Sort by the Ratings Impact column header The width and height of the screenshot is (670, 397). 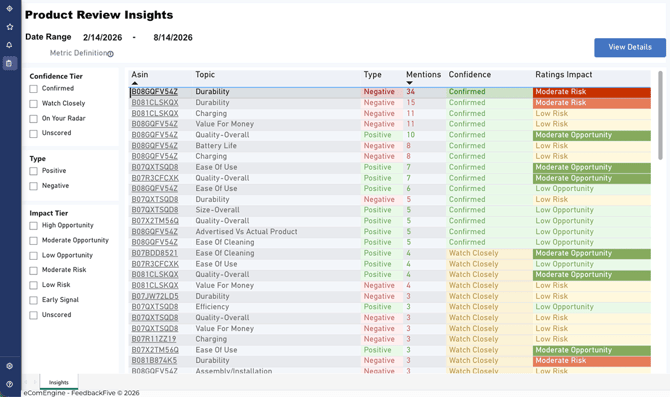coord(564,74)
